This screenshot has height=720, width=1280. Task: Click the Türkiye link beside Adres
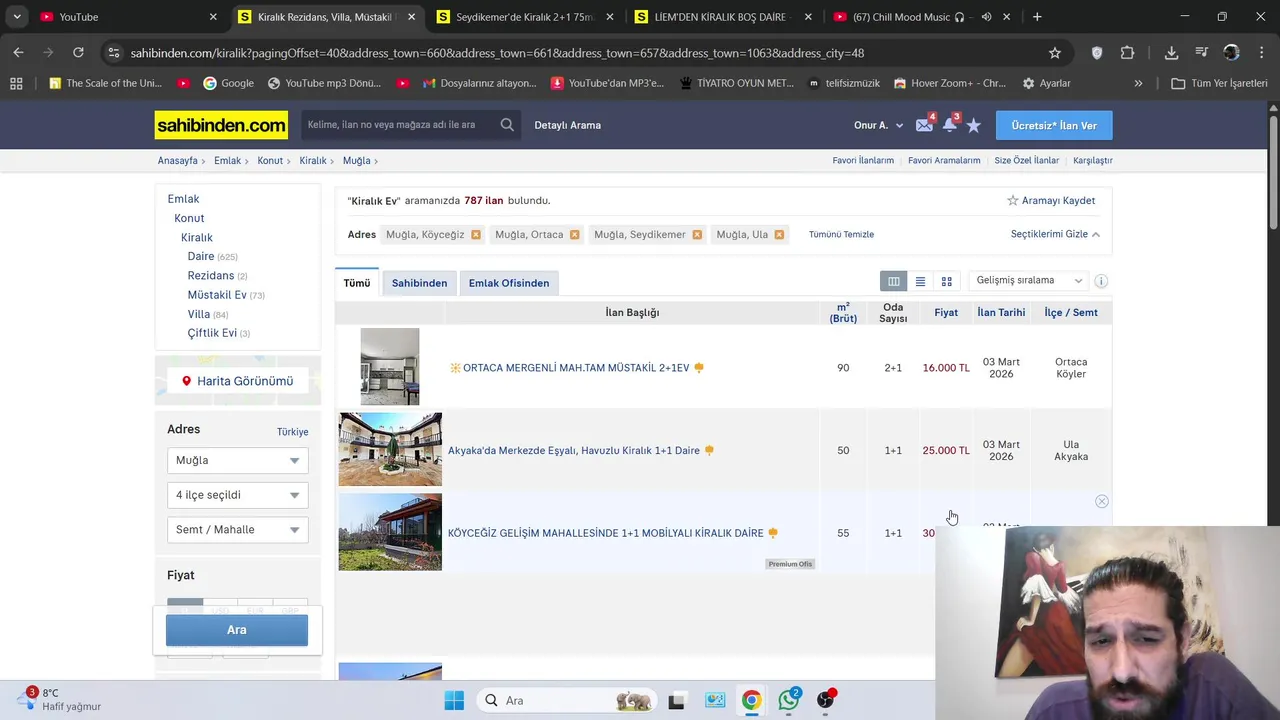click(293, 432)
